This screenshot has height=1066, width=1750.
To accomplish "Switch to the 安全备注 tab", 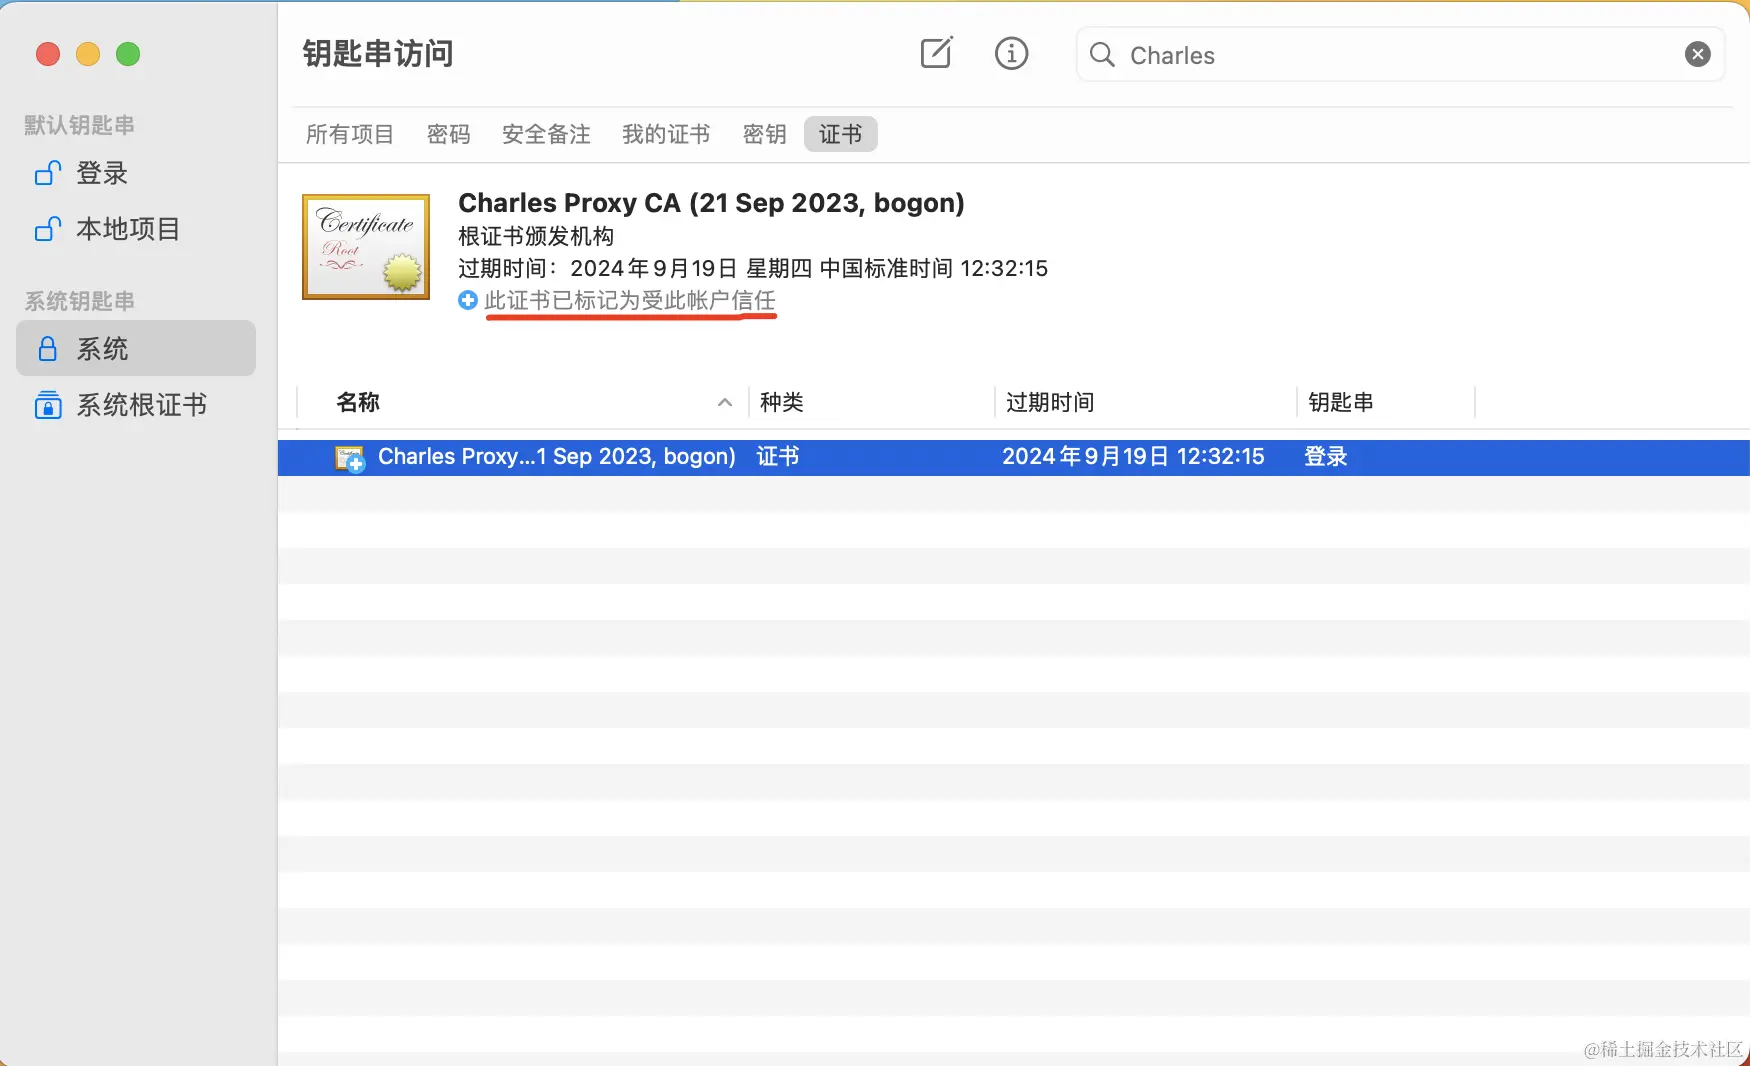I will coord(546,134).
